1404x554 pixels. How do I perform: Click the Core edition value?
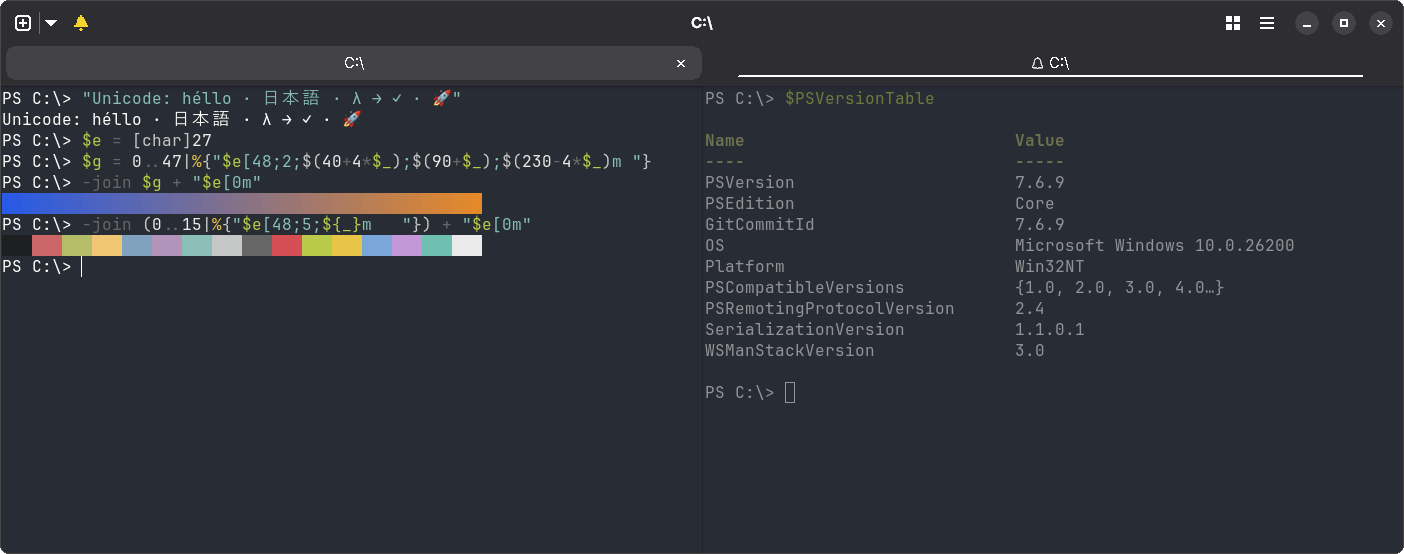pos(1035,204)
